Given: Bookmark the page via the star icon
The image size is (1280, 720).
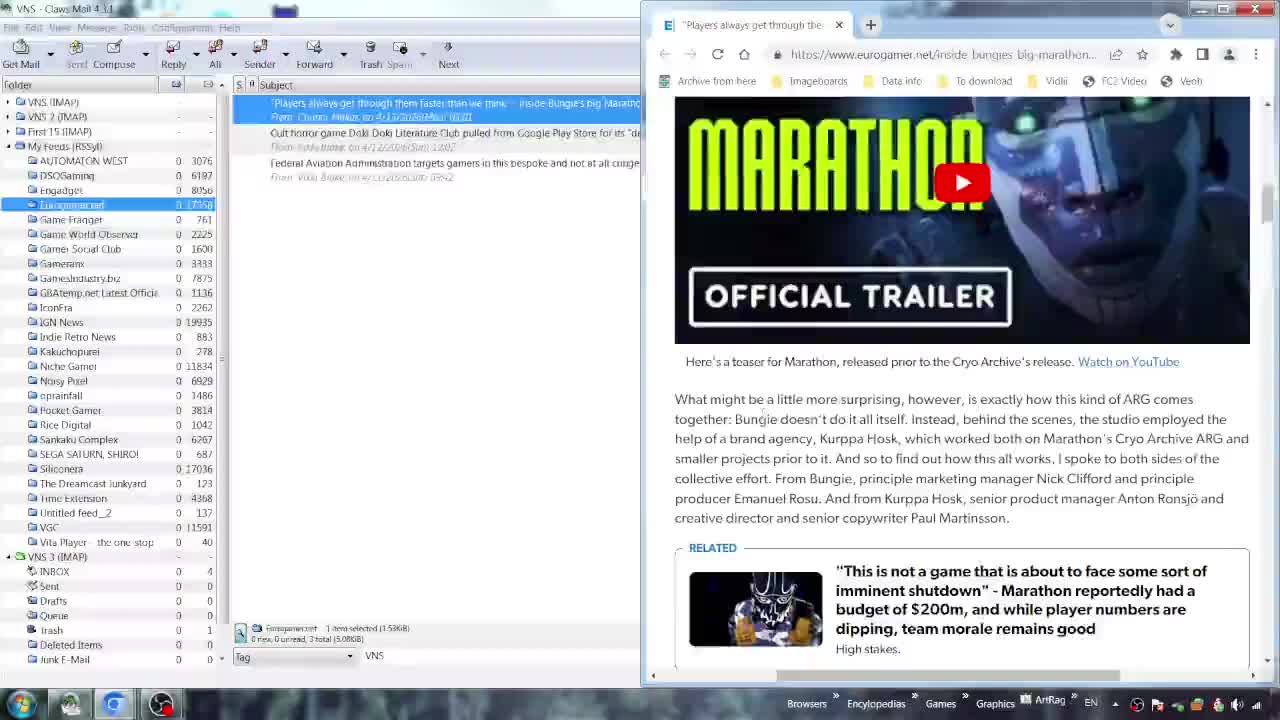Looking at the screenshot, I should tap(1142, 54).
